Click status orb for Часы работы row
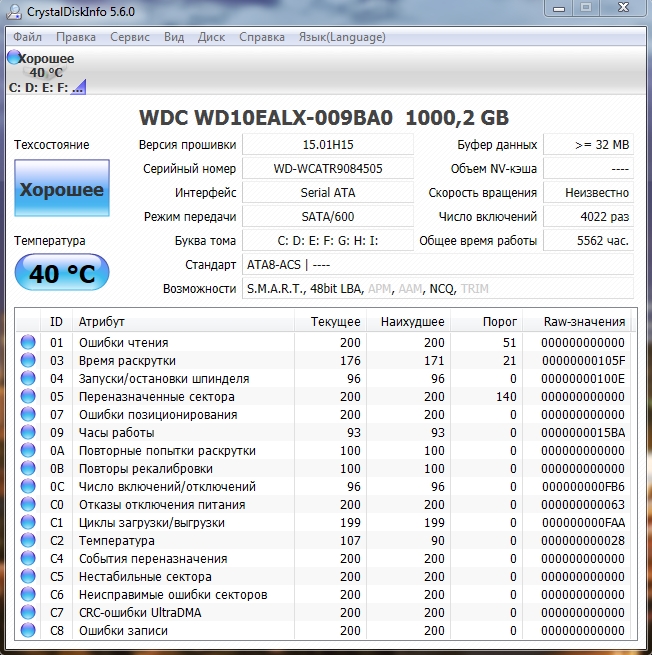Screen dimensions: 652x655 28,432
